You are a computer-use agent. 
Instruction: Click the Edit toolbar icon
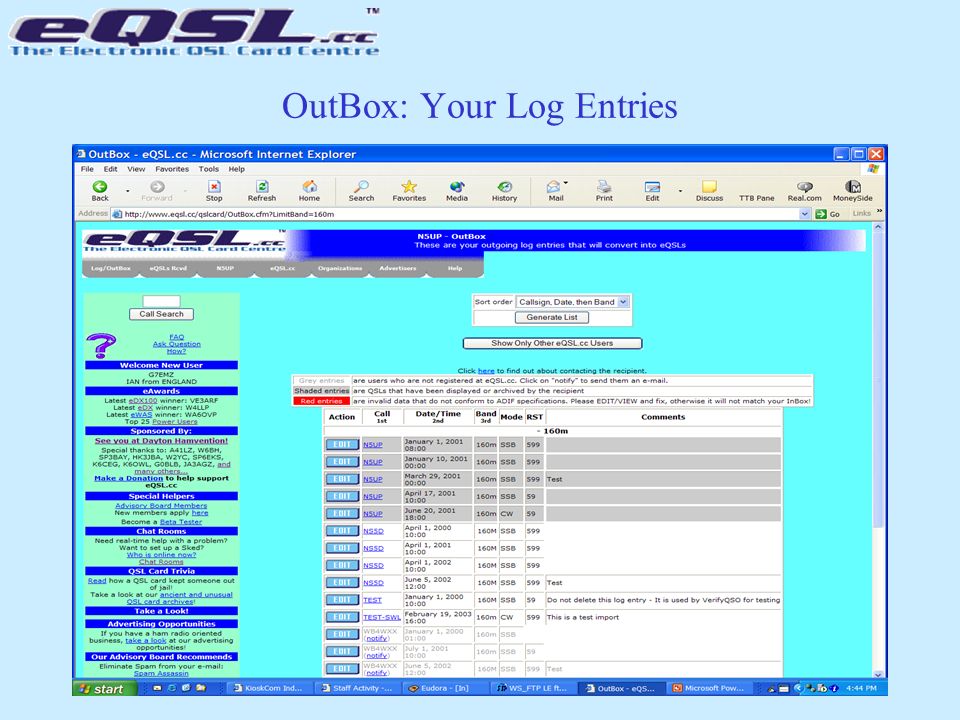[652, 187]
